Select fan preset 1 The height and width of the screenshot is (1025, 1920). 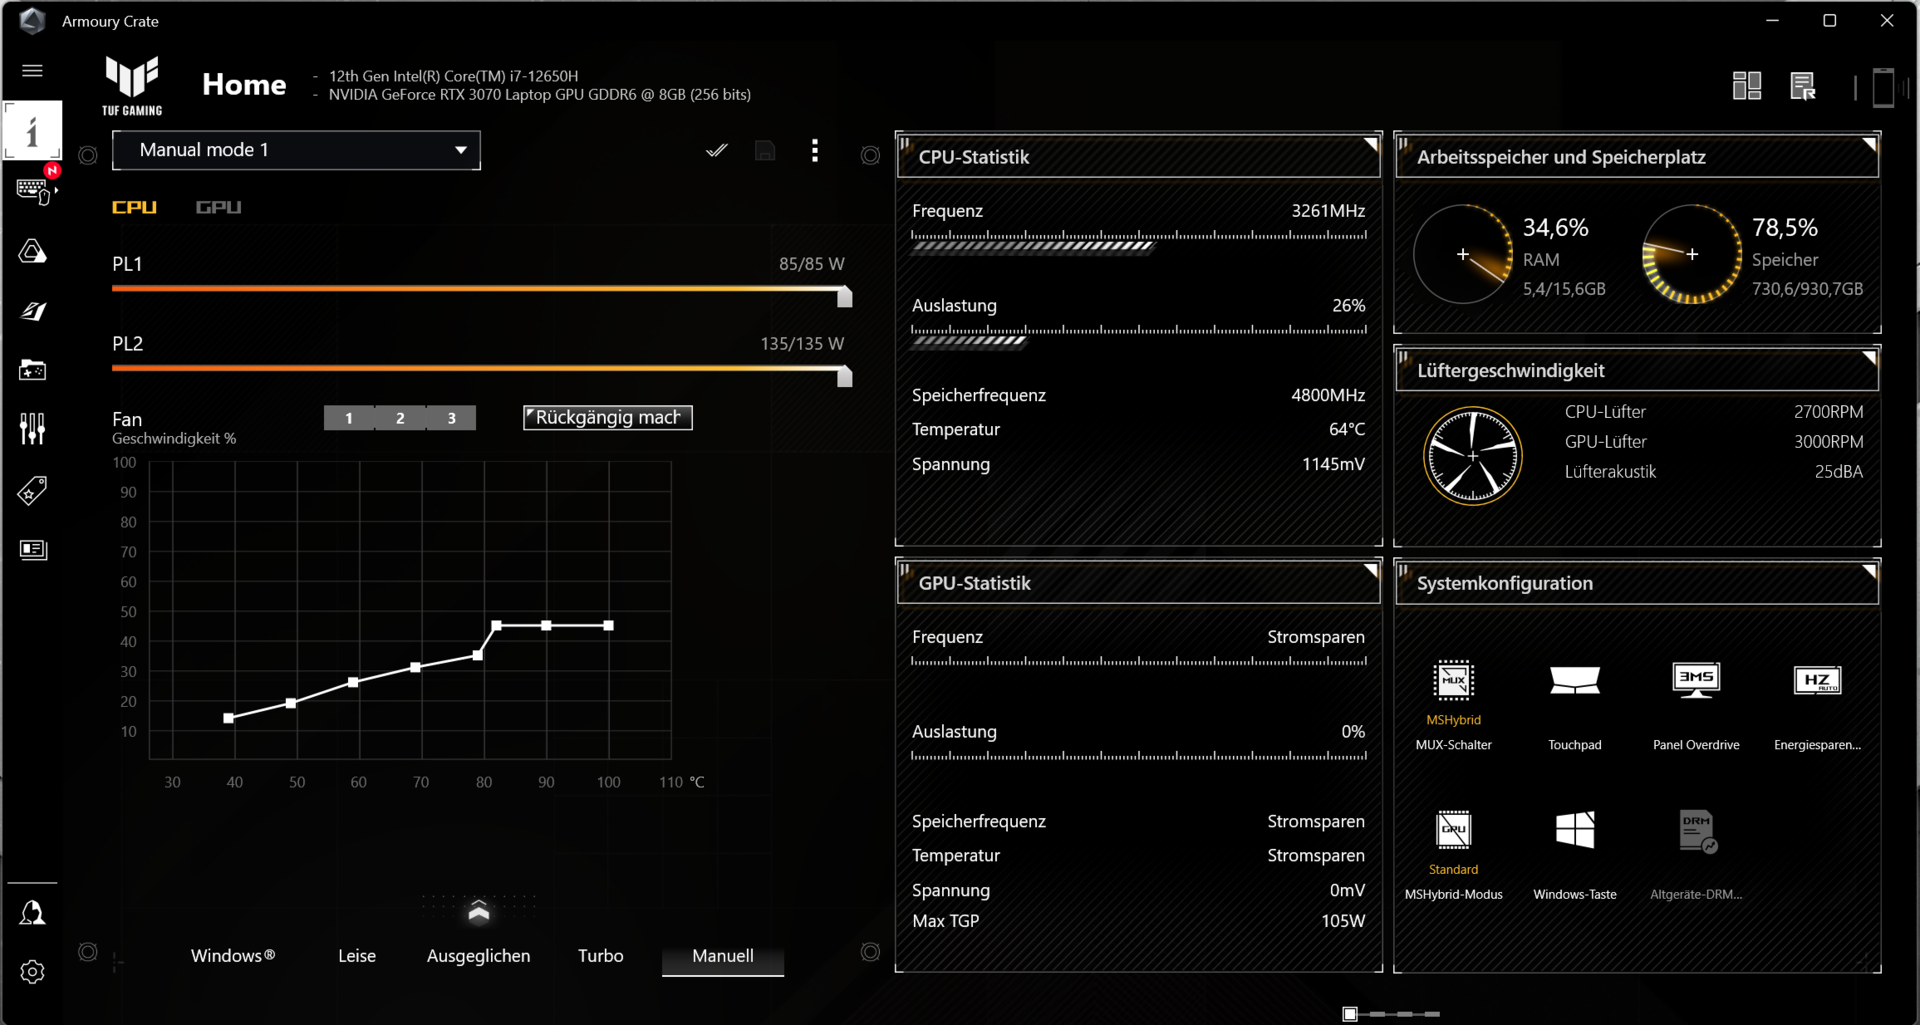click(x=349, y=418)
